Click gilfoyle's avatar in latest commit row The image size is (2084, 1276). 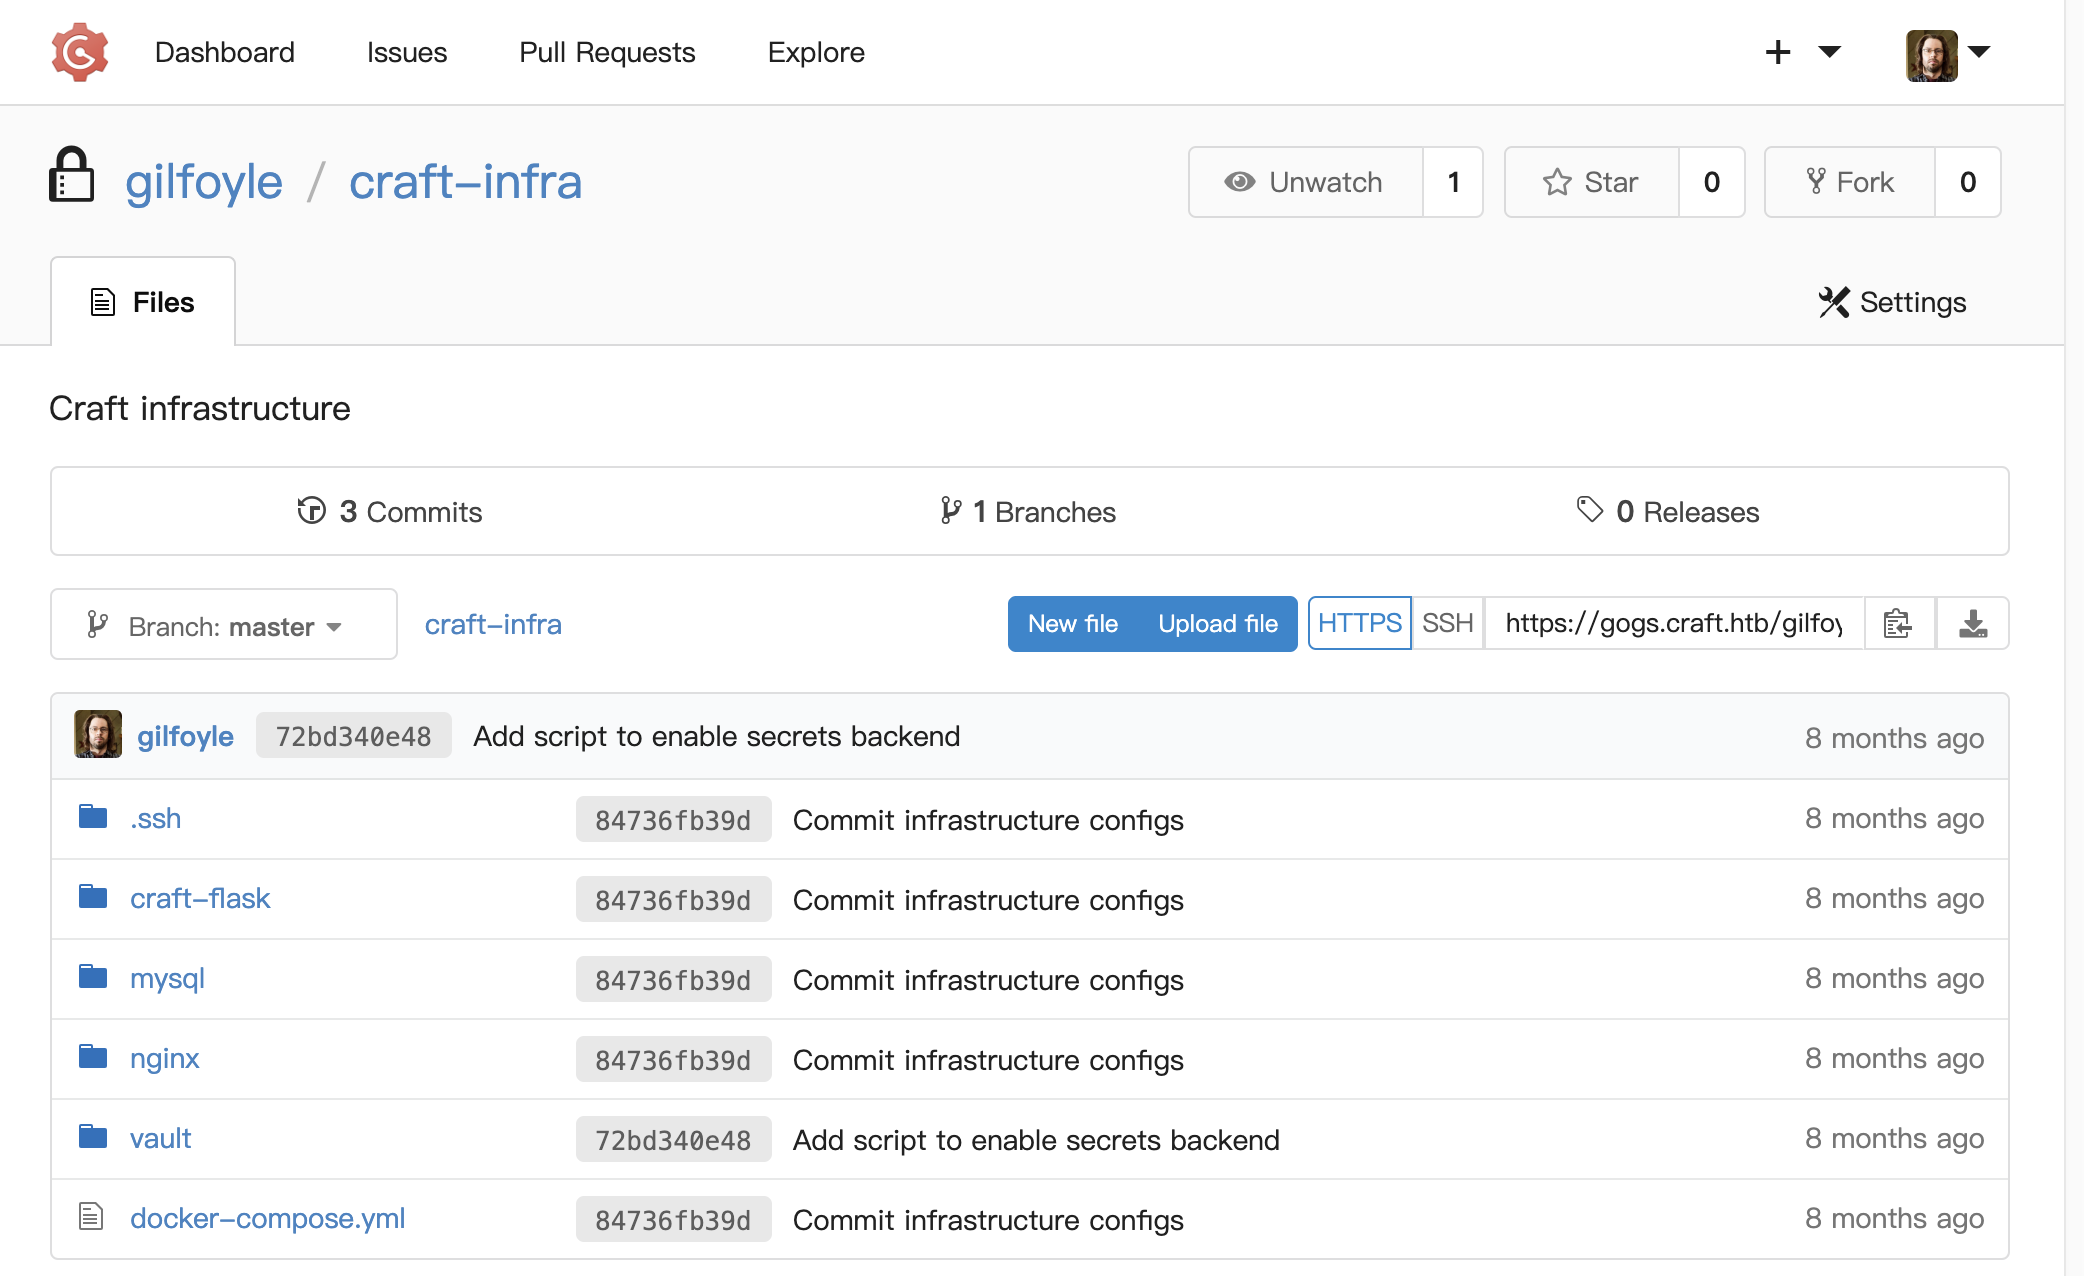pos(98,735)
